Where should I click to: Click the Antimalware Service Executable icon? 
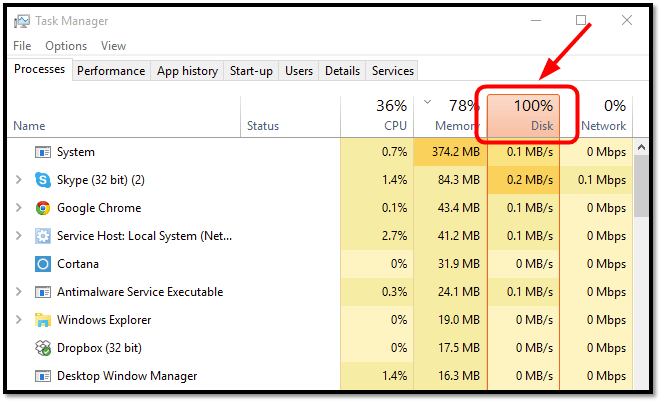(43, 292)
